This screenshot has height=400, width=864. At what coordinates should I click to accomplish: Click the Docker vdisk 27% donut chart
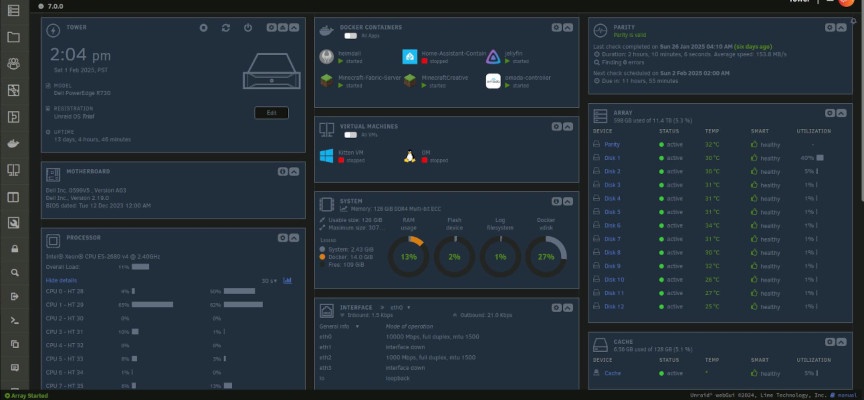tap(546, 257)
